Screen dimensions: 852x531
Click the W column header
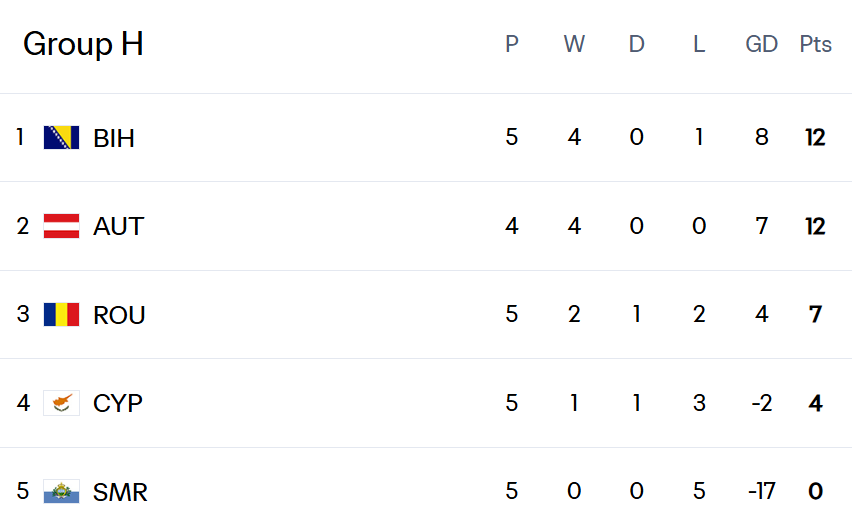[574, 44]
